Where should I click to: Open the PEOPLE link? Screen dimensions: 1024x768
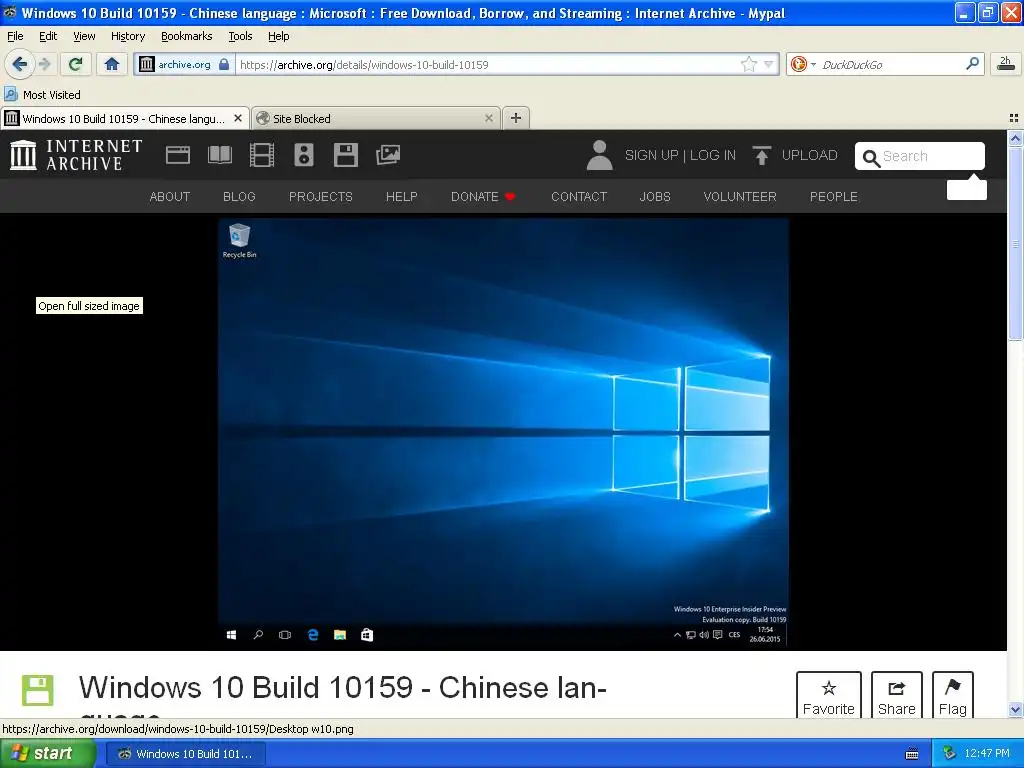834,197
